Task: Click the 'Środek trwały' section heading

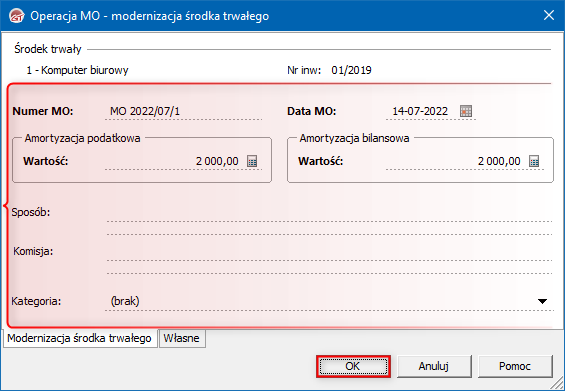Action: pyautogui.click(x=48, y=49)
